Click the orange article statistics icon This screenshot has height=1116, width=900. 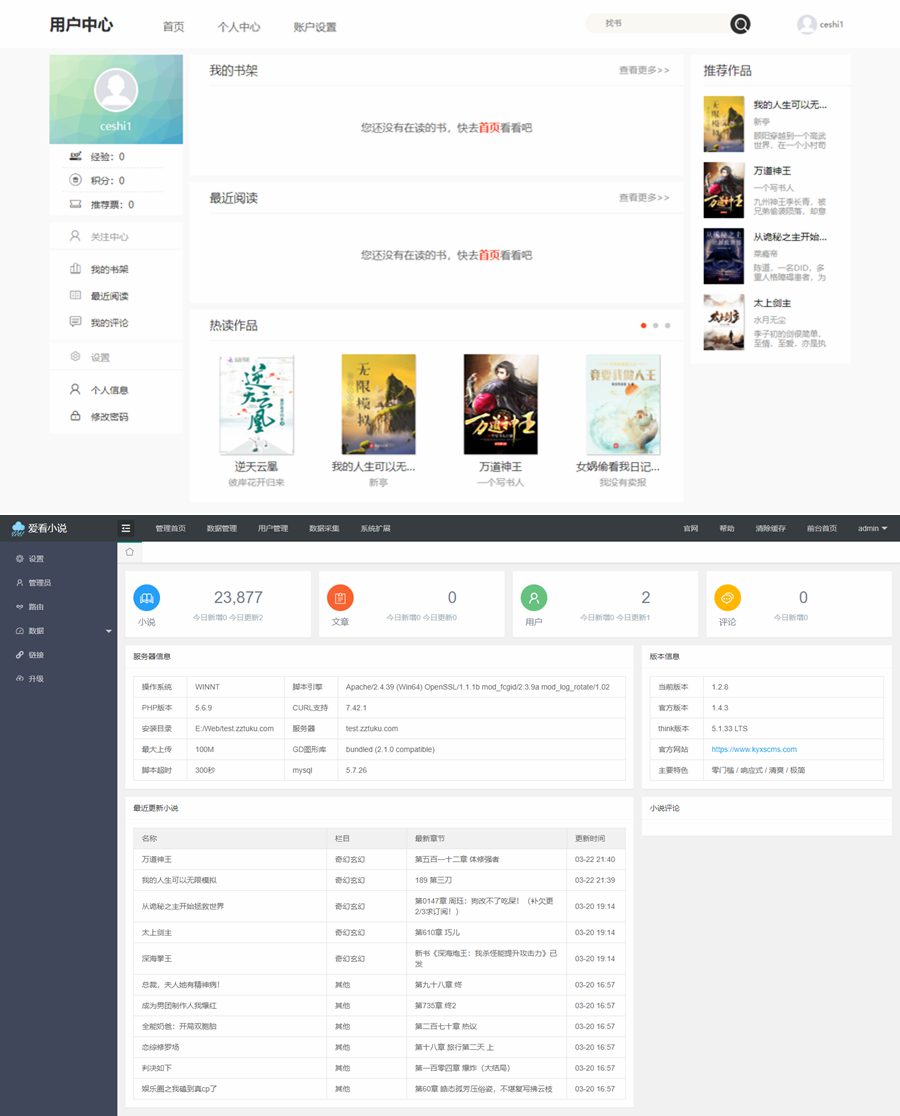(340, 597)
